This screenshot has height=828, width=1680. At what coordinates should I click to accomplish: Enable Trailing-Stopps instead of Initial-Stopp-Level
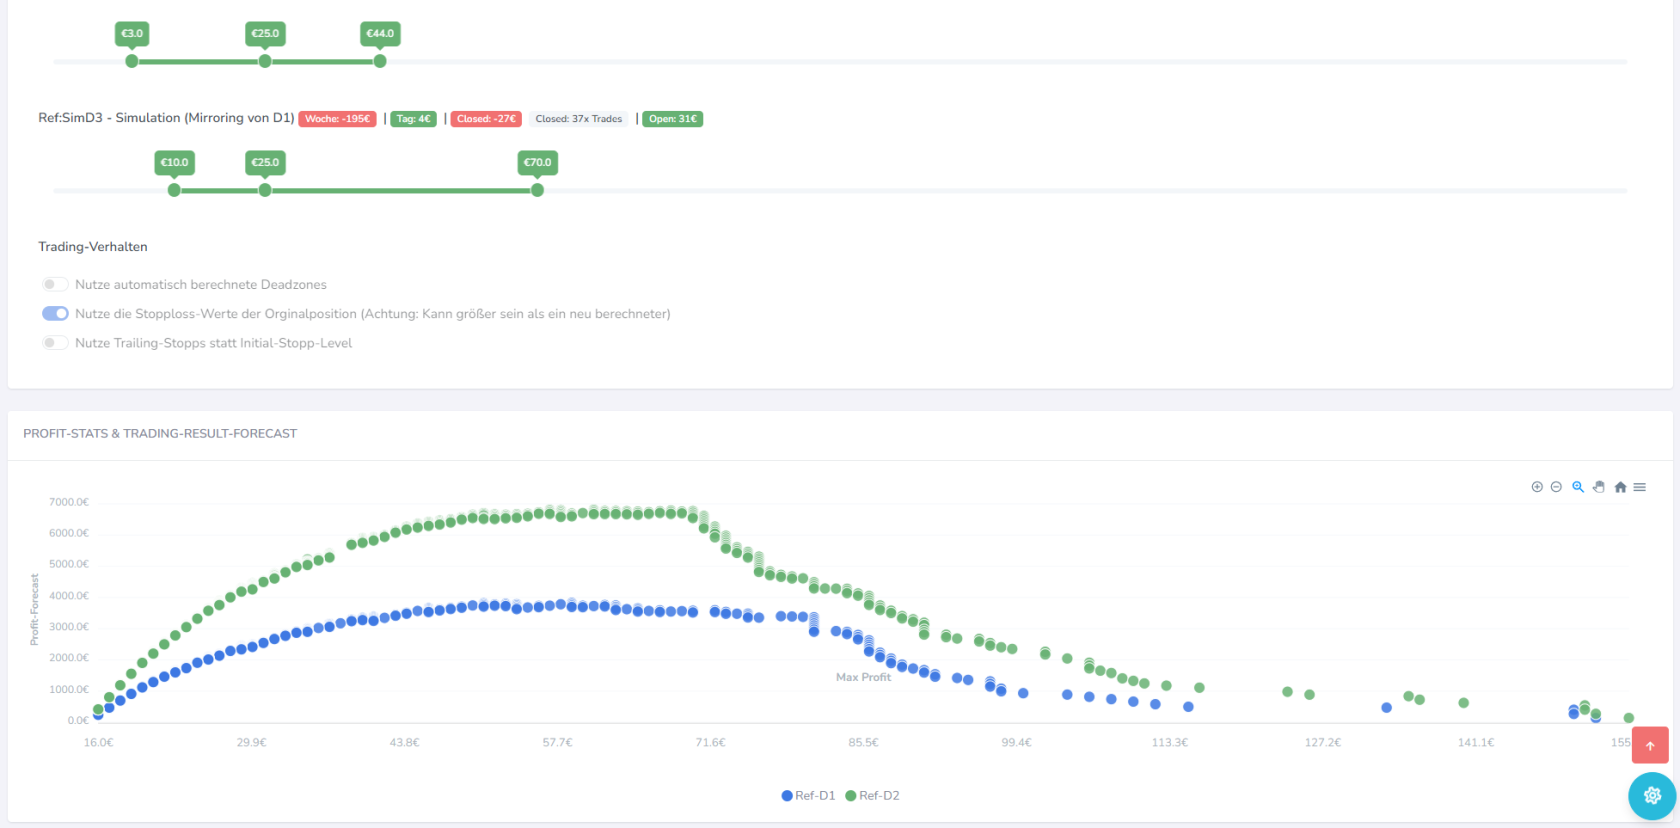[x=55, y=343]
